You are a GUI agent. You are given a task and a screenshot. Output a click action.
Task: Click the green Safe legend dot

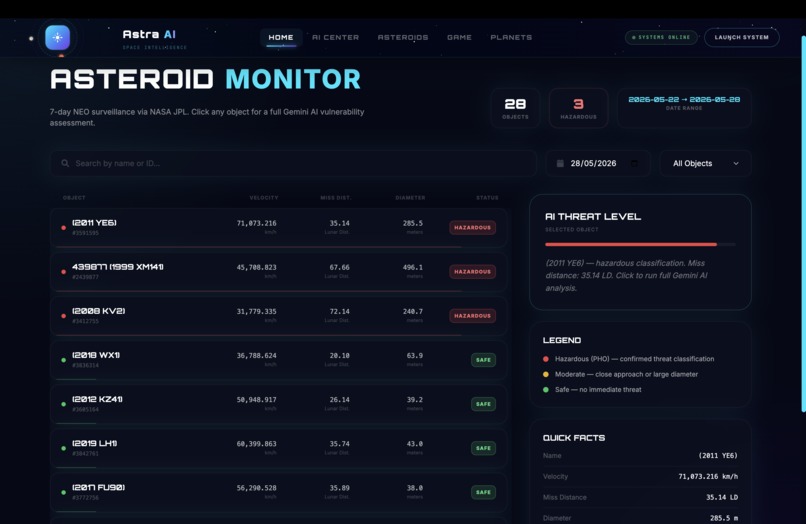[546, 390]
